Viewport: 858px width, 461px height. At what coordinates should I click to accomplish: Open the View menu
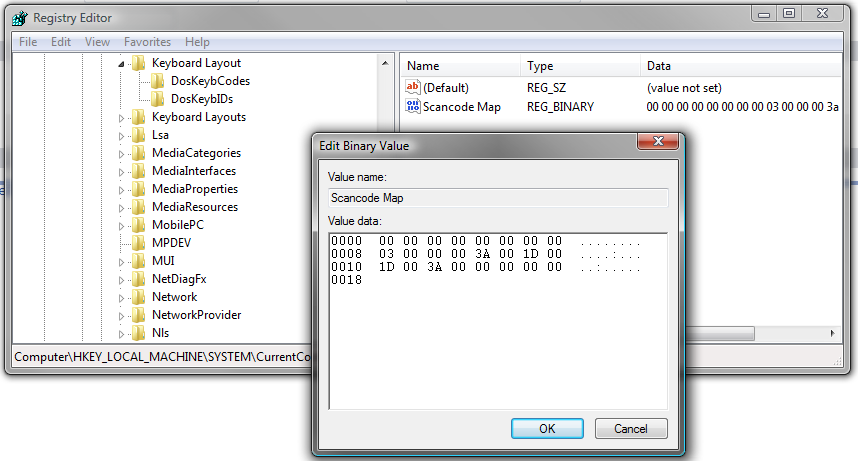[x=97, y=42]
